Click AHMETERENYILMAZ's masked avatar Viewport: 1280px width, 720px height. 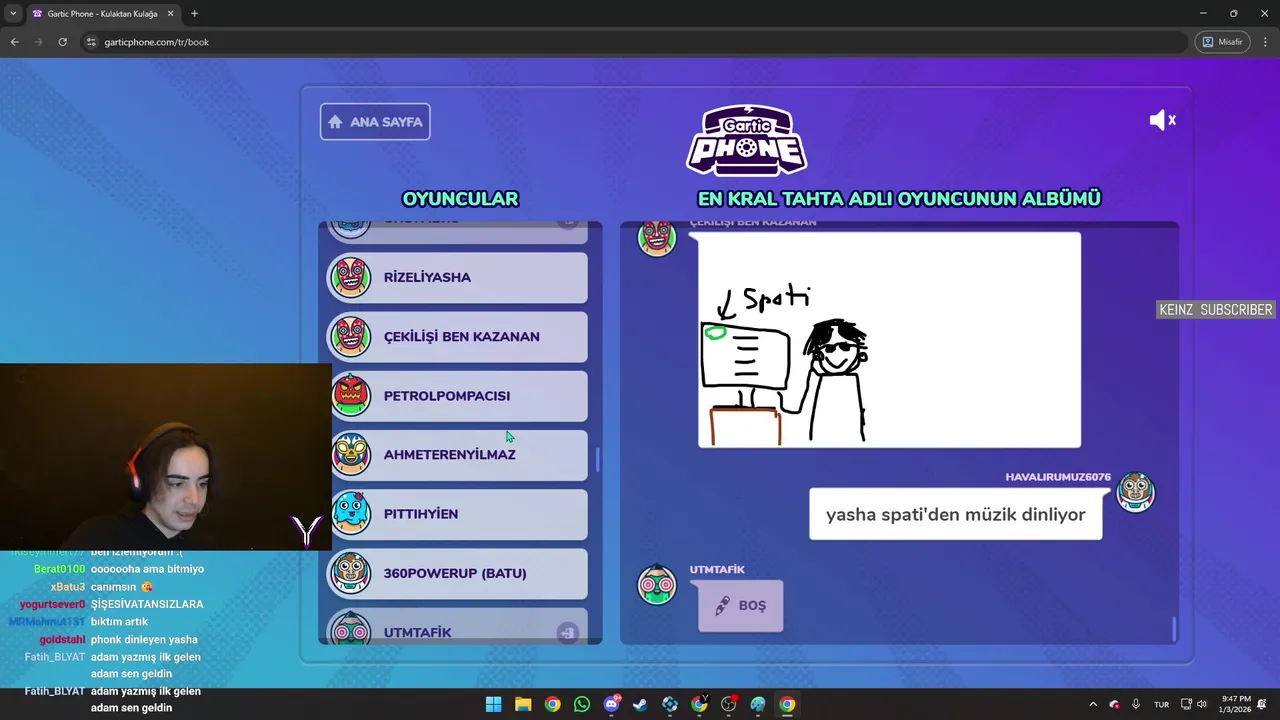coord(351,454)
